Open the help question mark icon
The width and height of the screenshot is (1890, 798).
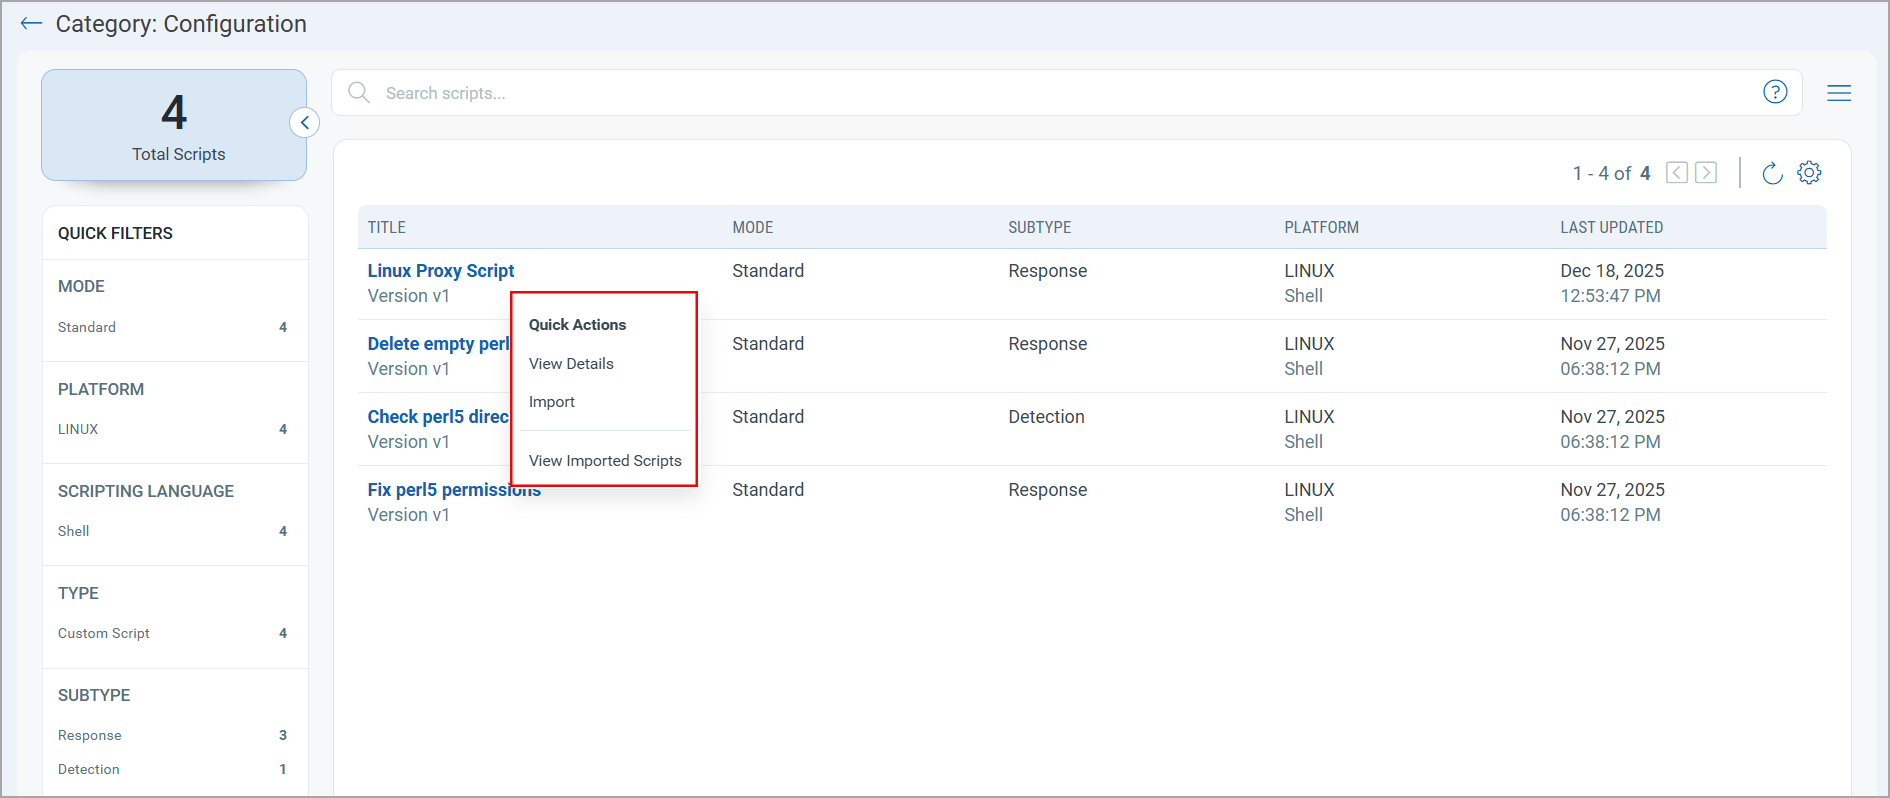click(1774, 92)
